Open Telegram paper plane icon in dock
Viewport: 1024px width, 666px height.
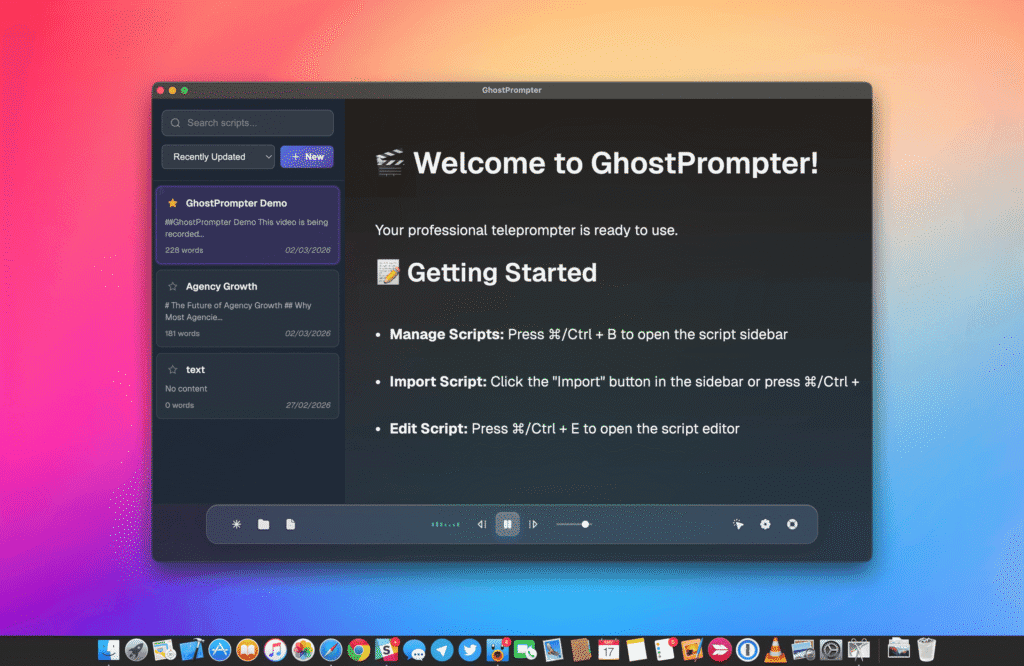(442, 650)
